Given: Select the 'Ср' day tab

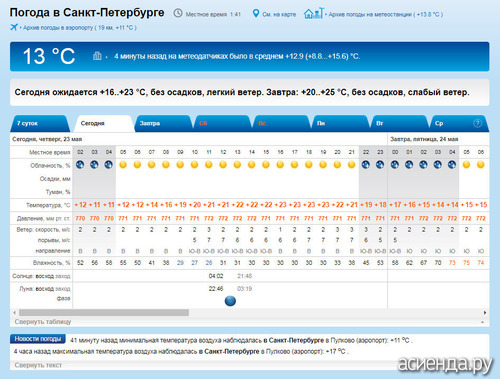Looking at the screenshot, I should coord(458,124).
